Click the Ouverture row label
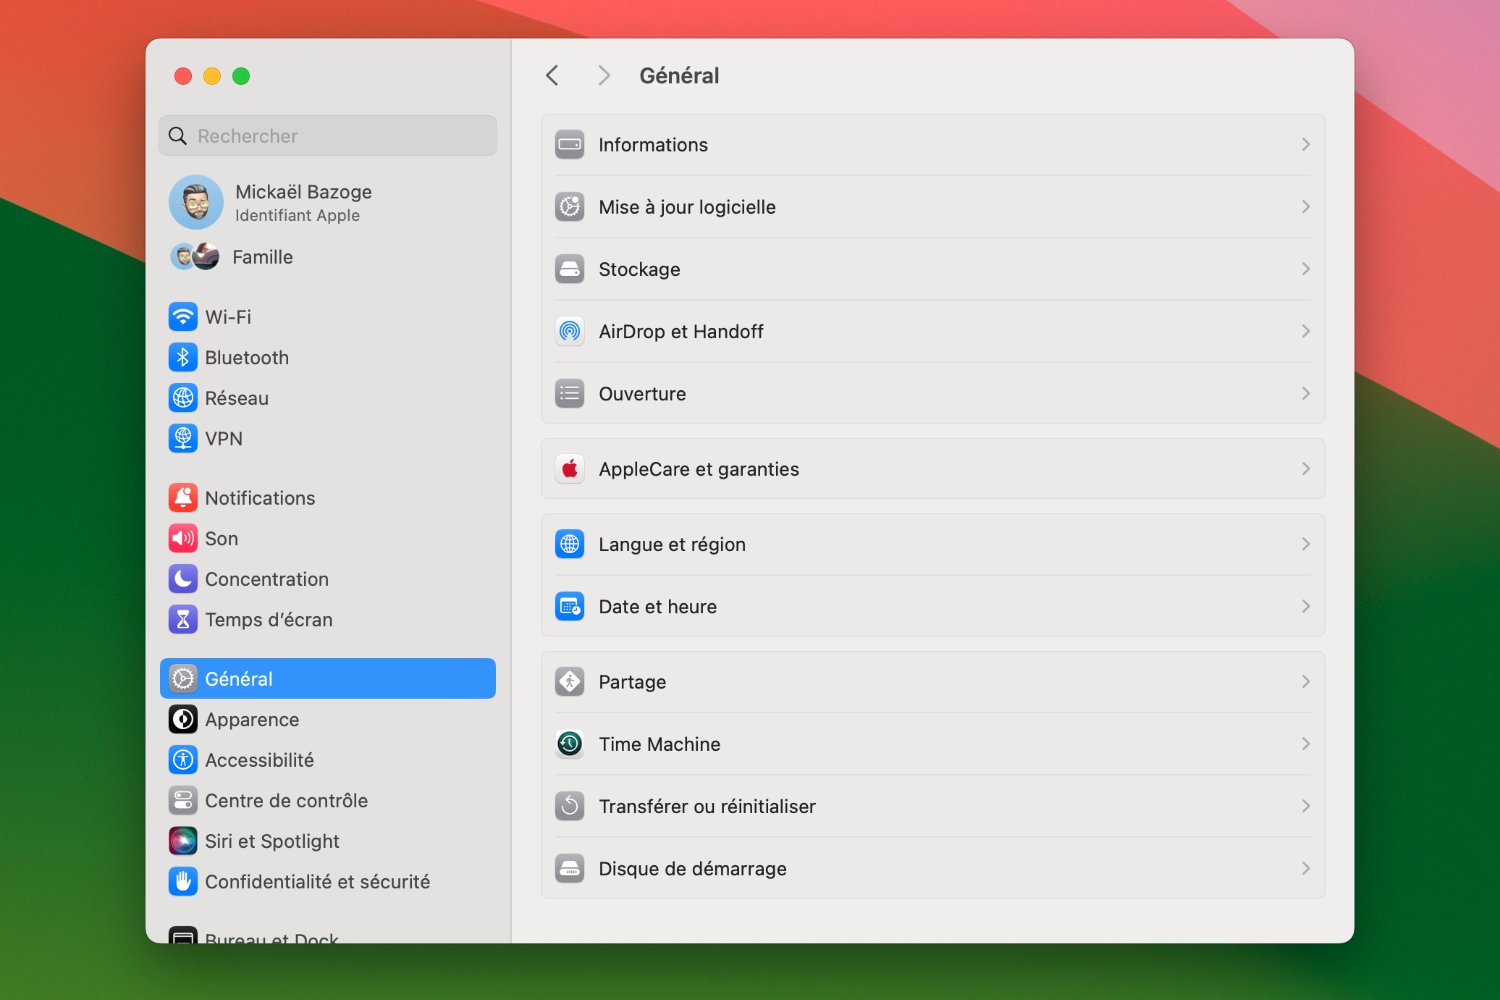Image resolution: width=1500 pixels, height=1000 pixels. (642, 394)
